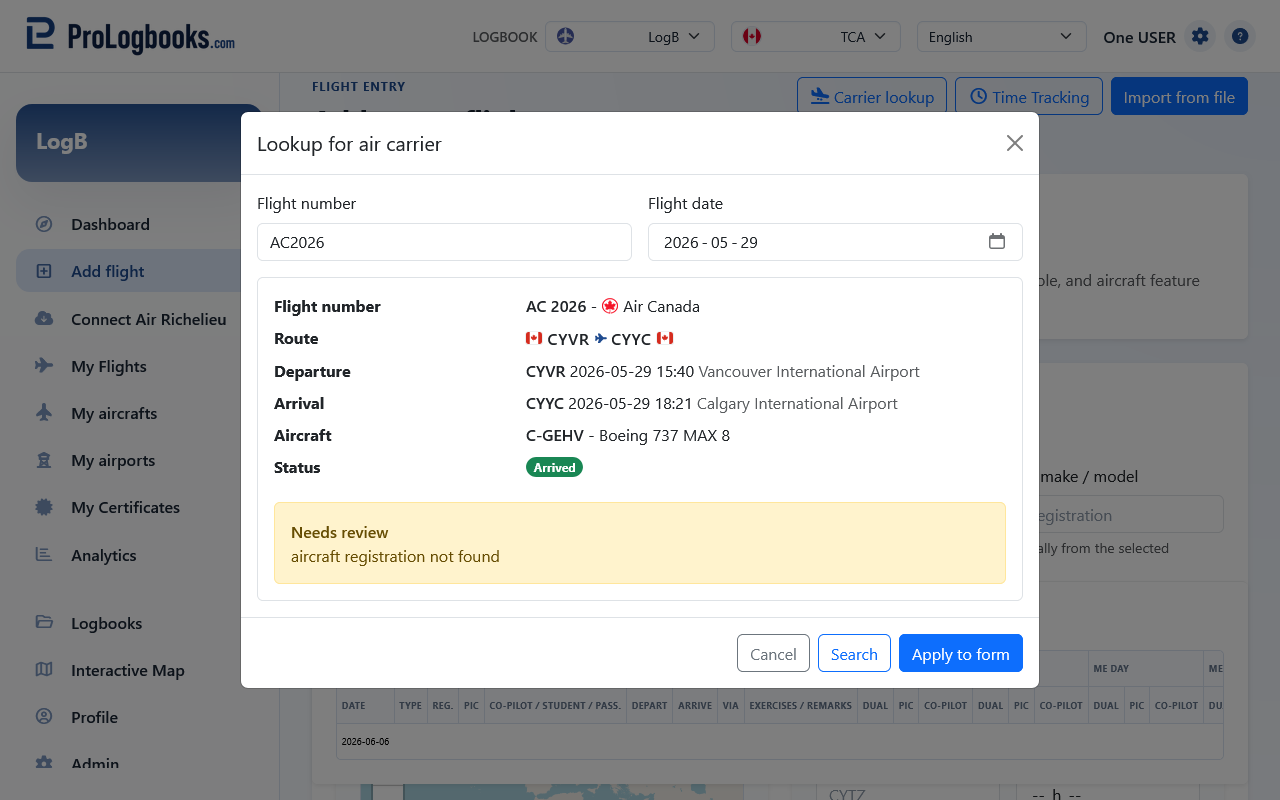1280x800 pixels.
Task: Click the Arrived status badge
Action: pos(554,467)
